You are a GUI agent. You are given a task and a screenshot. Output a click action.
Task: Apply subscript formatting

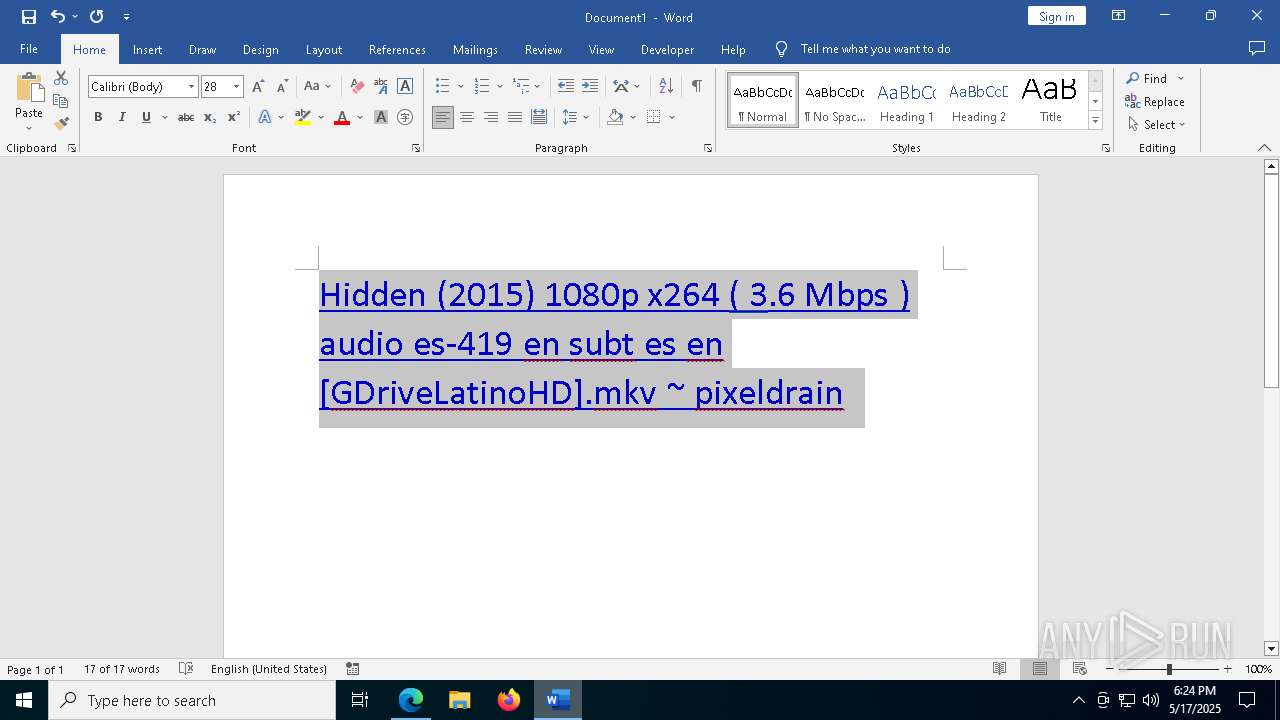[210, 117]
